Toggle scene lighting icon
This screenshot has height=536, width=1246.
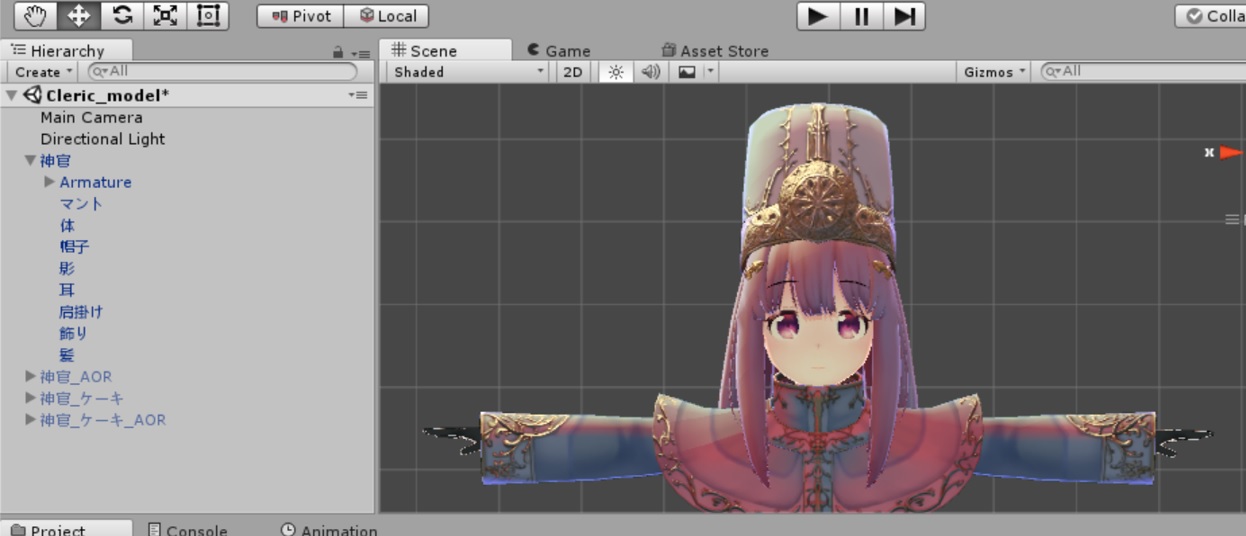(x=616, y=72)
